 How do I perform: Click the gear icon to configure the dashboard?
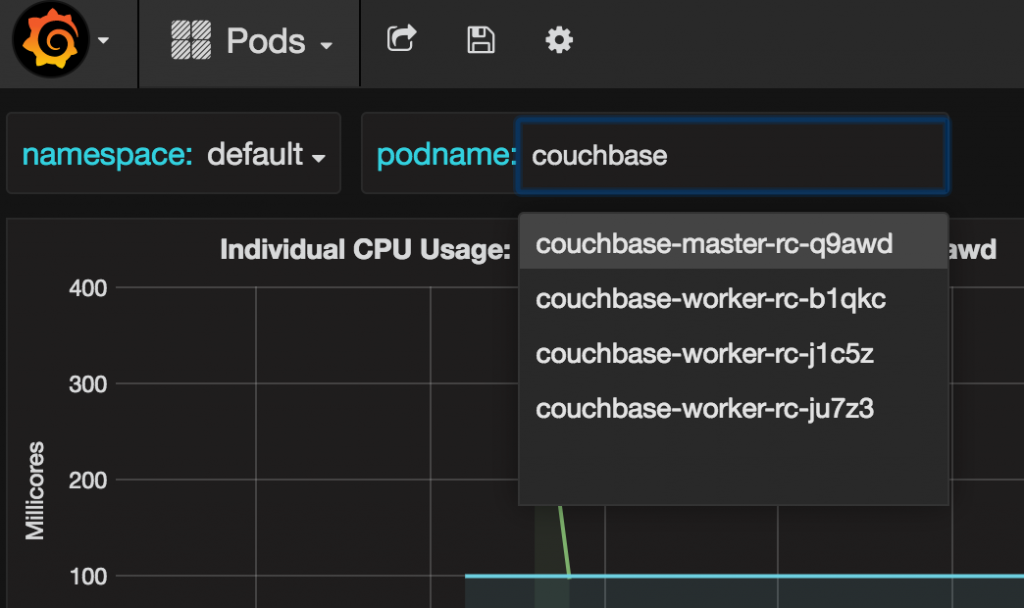pos(559,40)
